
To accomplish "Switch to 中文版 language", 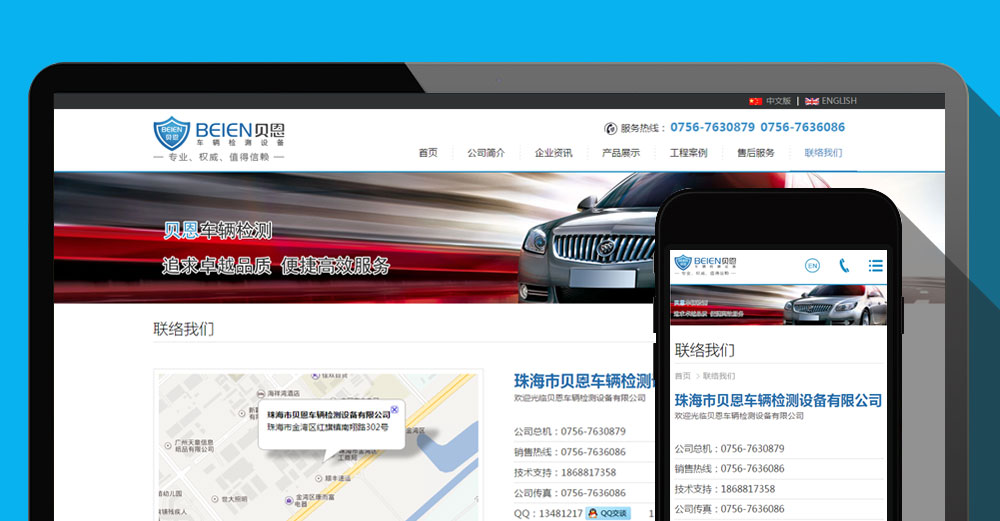I will (778, 101).
